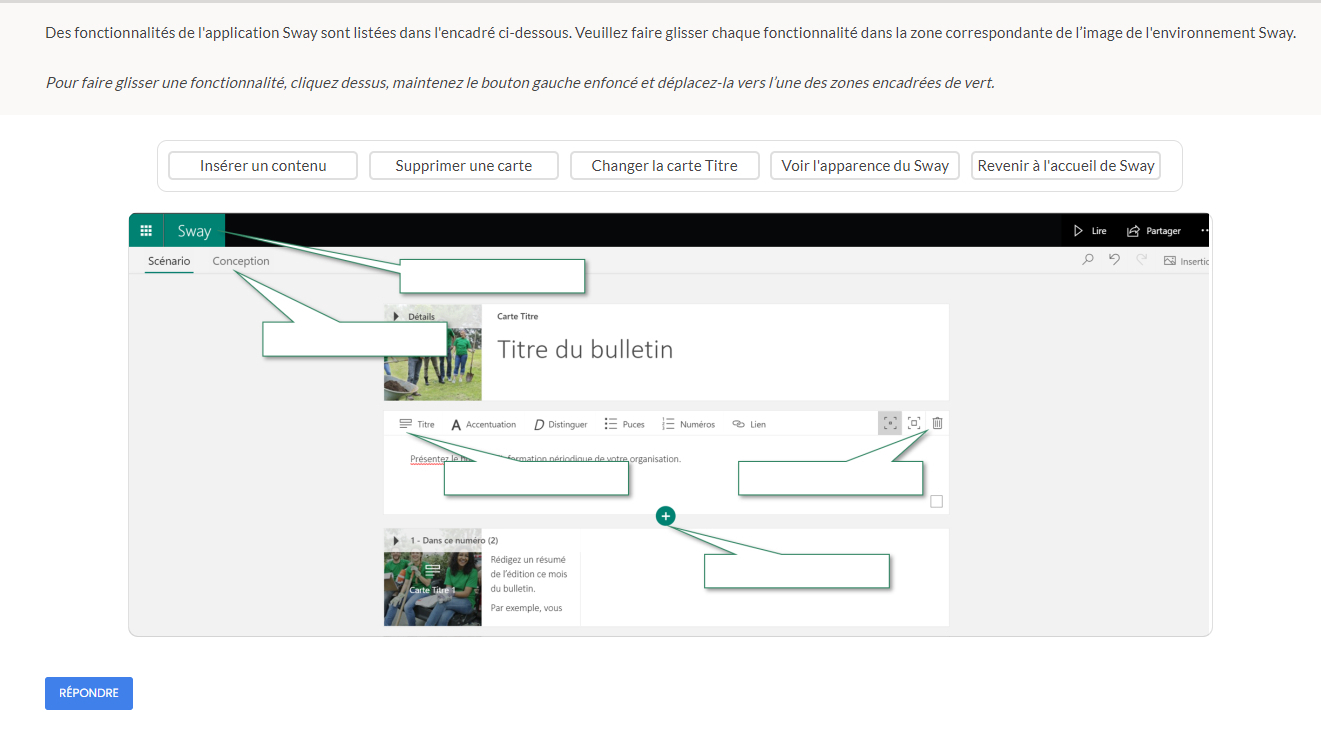The height and width of the screenshot is (736, 1321).
Task: Click the undo arrow icon
Action: (x=1114, y=260)
